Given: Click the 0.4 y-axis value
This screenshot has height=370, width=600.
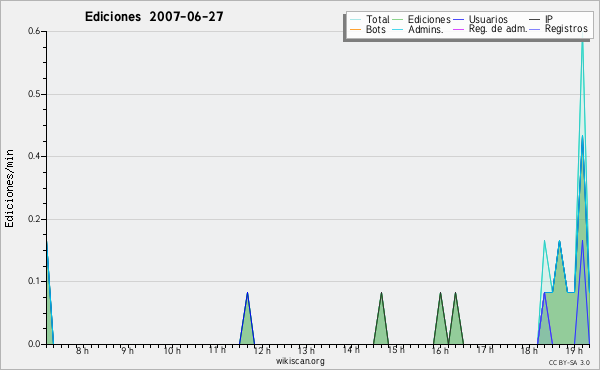Looking at the screenshot, I should (x=34, y=156).
